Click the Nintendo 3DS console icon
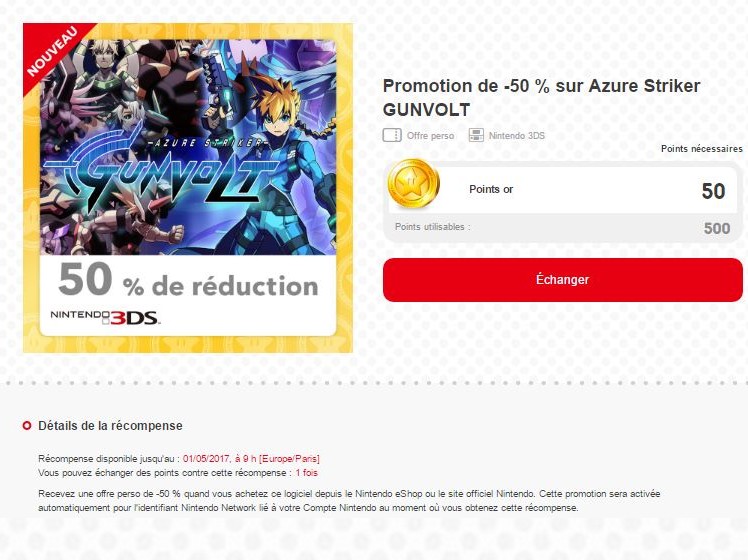This screenshot has height=560, width=748. point(476,135)
